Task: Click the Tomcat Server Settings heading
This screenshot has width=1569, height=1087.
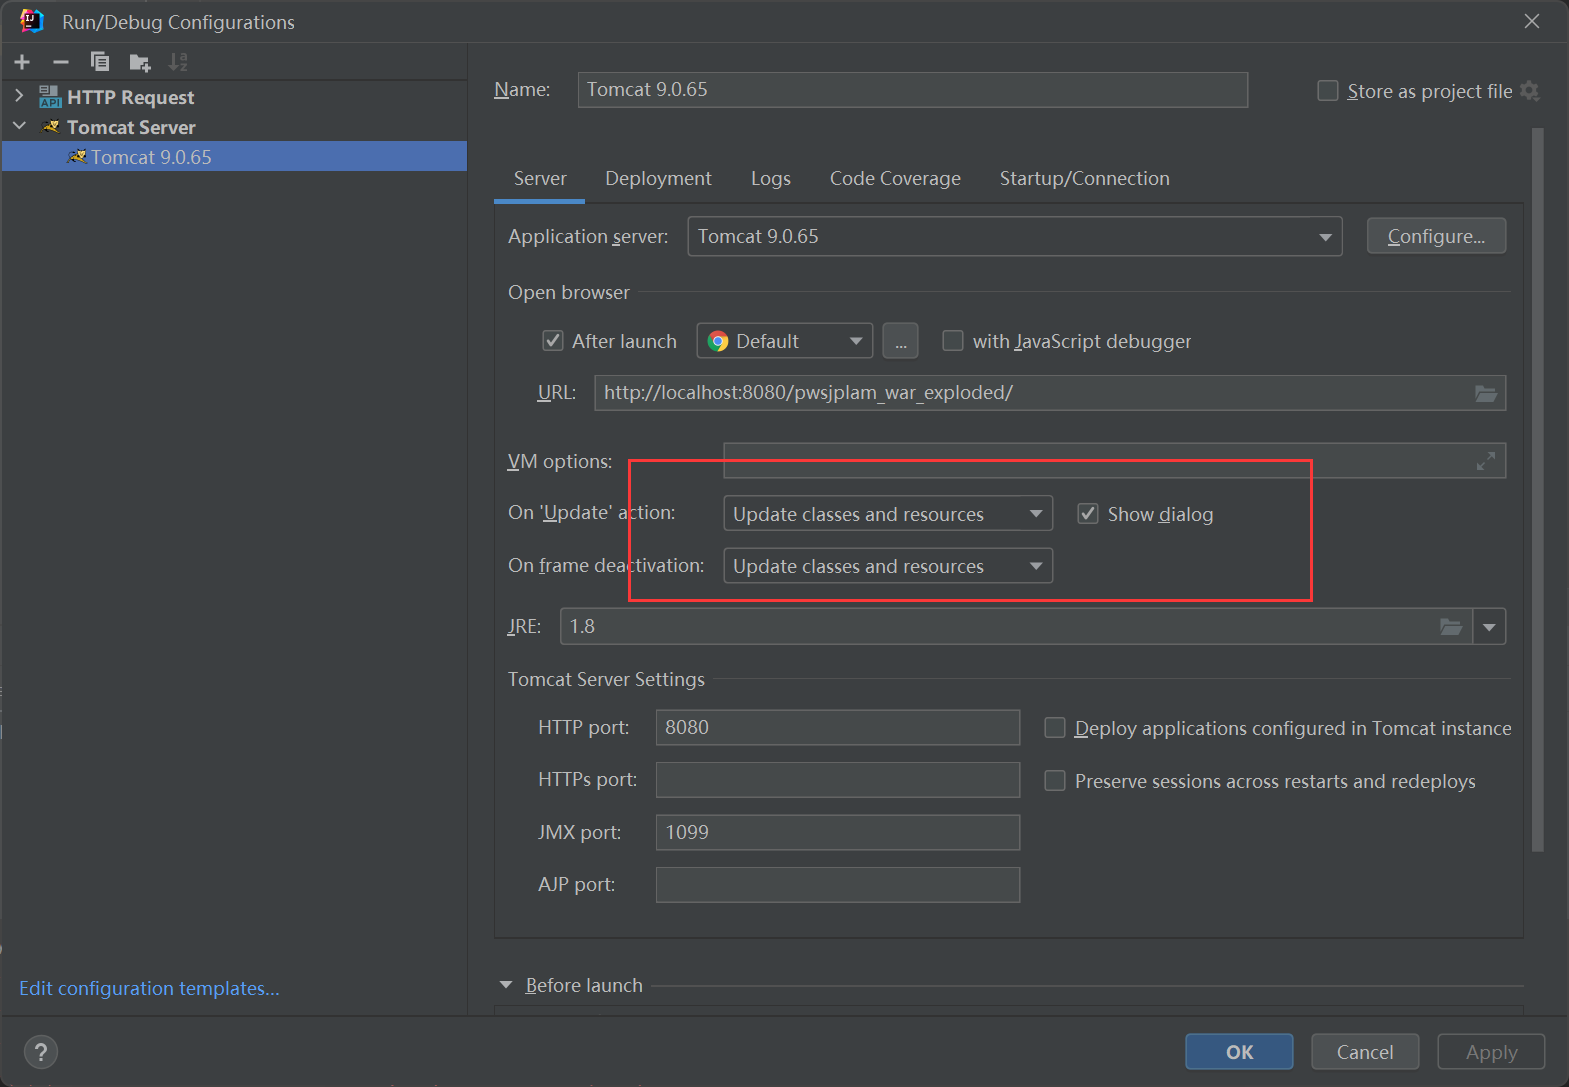Action: point(606,680)
